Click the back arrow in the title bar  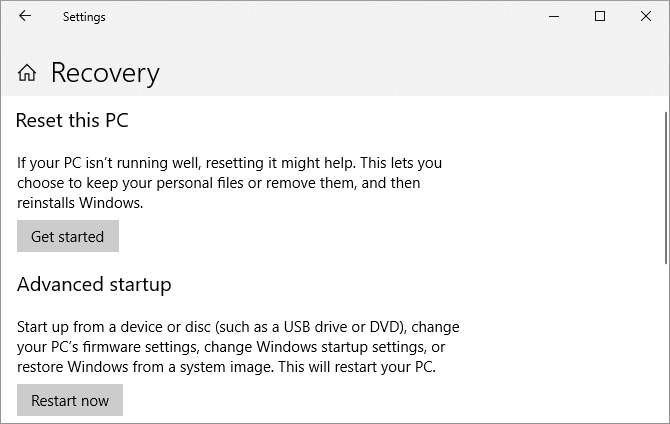tap(24, 16)
